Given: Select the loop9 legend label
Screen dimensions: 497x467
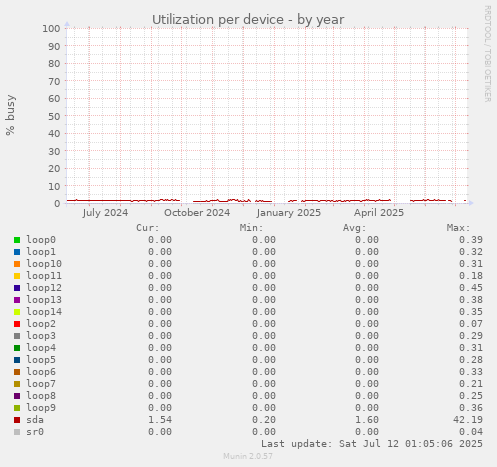Looking at the screenshot, I should 41,408.
